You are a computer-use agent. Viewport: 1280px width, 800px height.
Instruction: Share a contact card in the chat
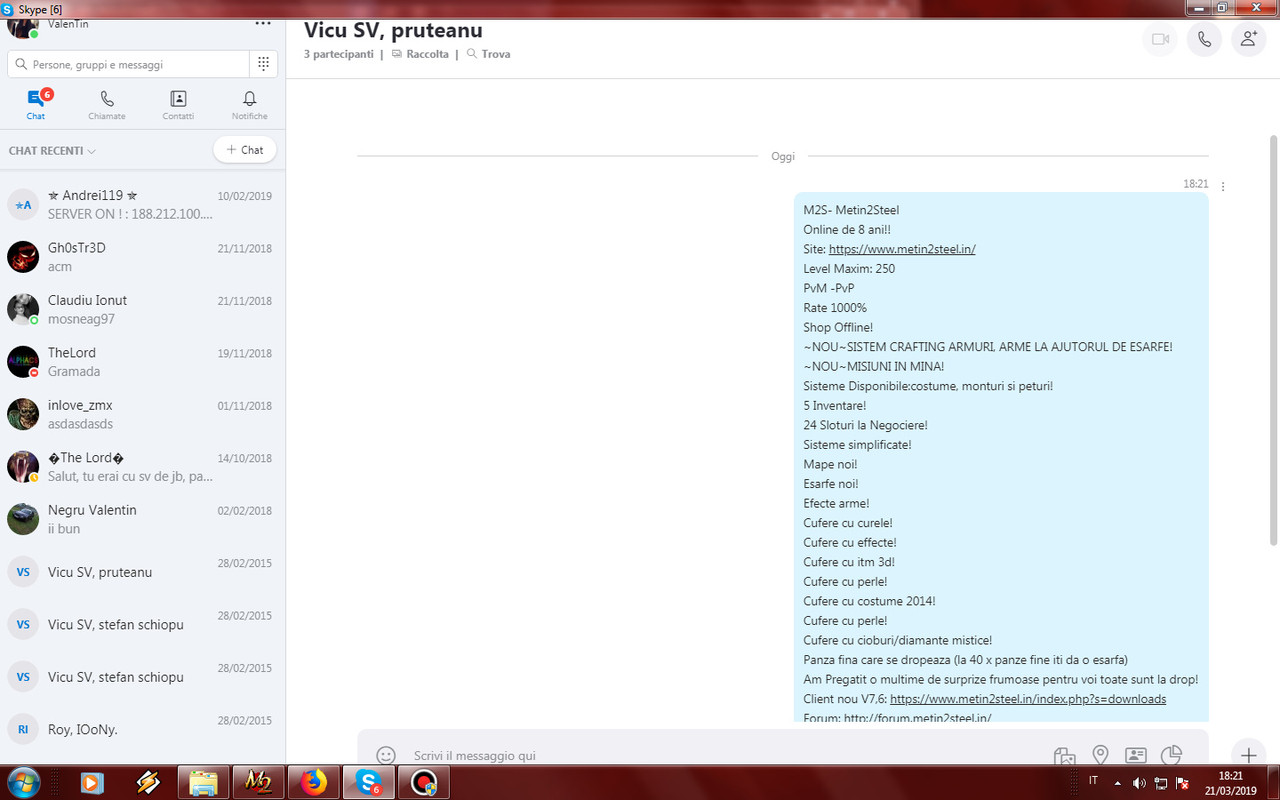[1135, 756]
